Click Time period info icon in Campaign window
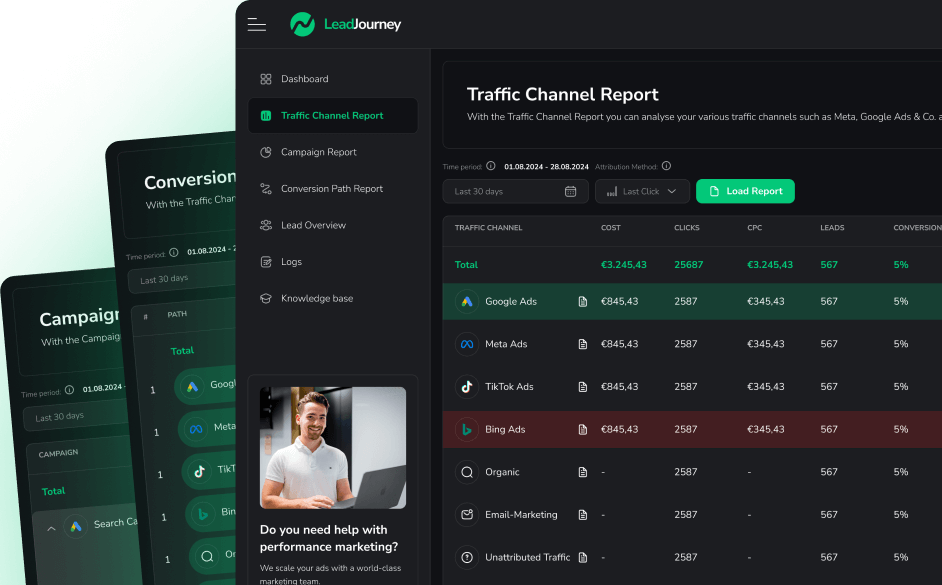 click(x=69, y=390)
